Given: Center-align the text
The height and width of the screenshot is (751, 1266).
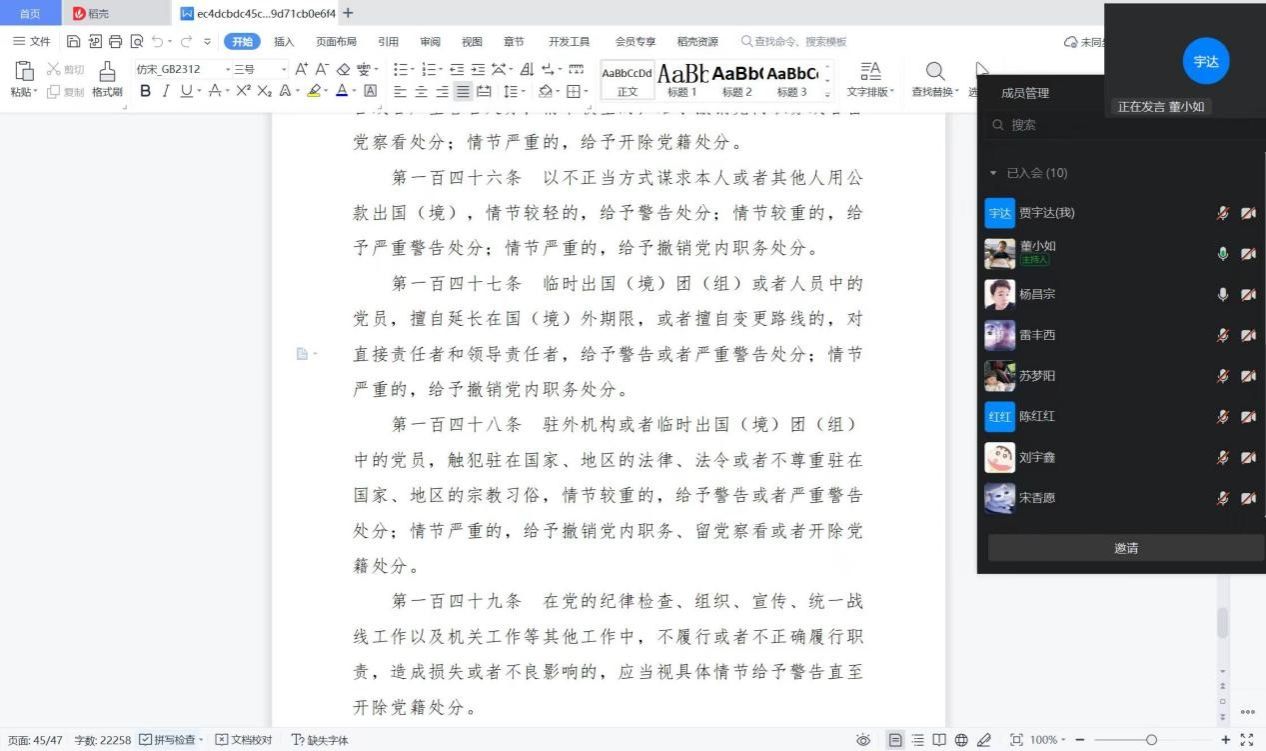Looking at the screenshot, I should 421,91.
